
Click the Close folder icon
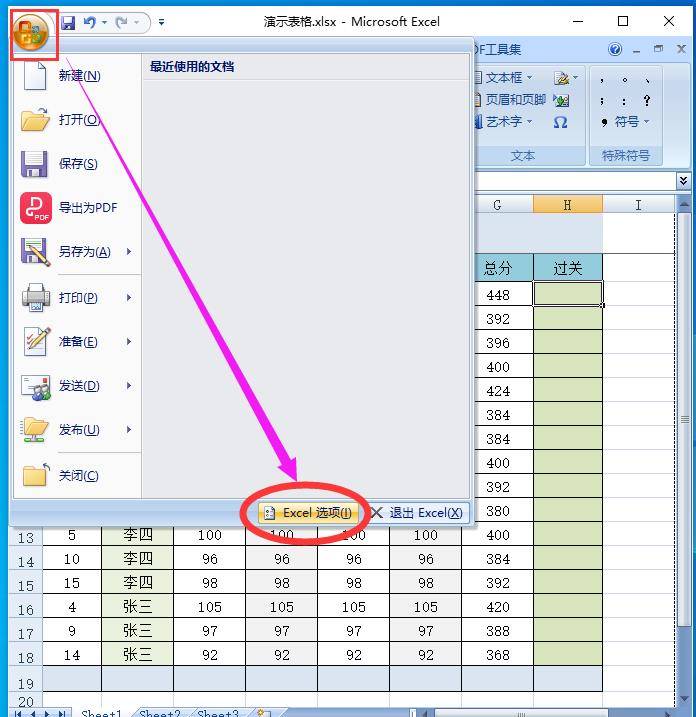click(36, 475)
